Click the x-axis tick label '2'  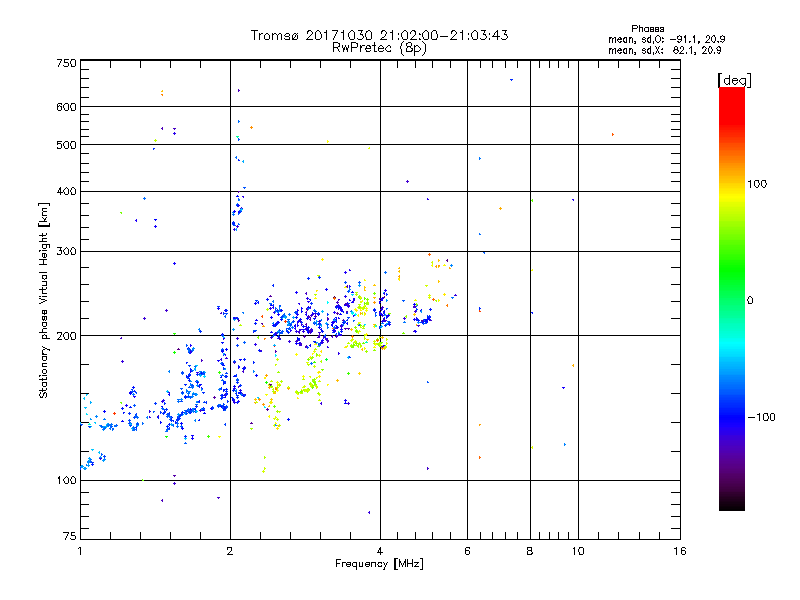(230, 551)
